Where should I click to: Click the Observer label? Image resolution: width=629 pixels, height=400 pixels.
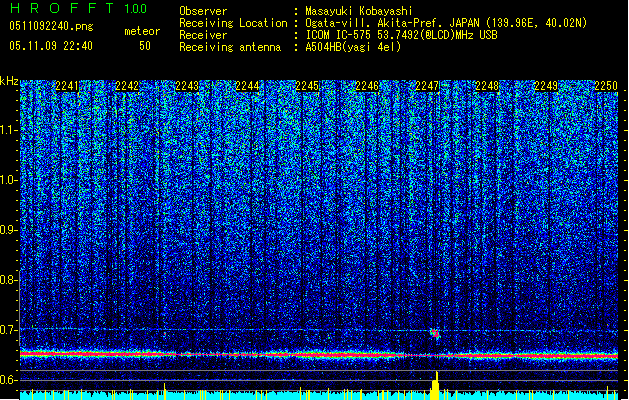pos(203,11)
